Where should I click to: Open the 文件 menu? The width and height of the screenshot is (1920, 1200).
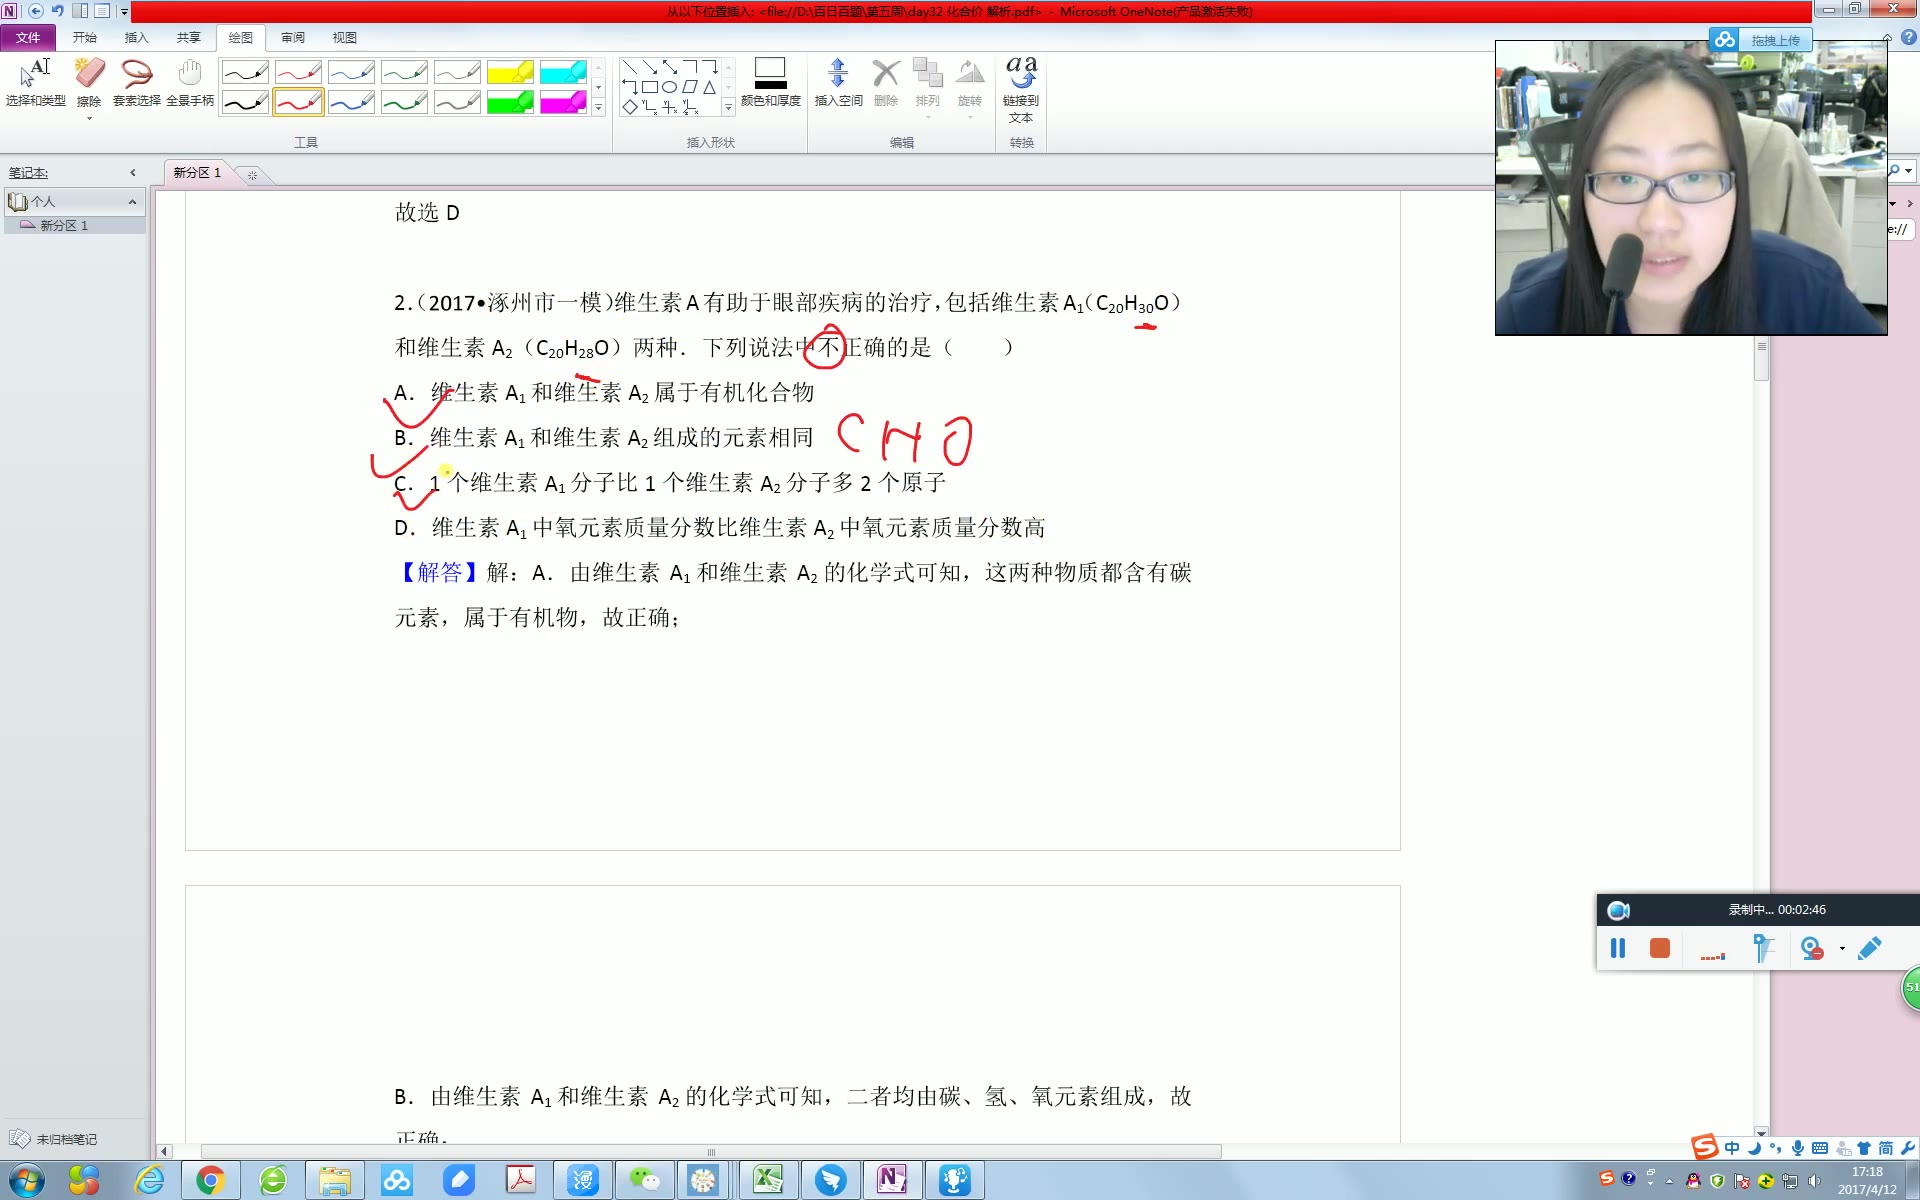tap(28, 37)
